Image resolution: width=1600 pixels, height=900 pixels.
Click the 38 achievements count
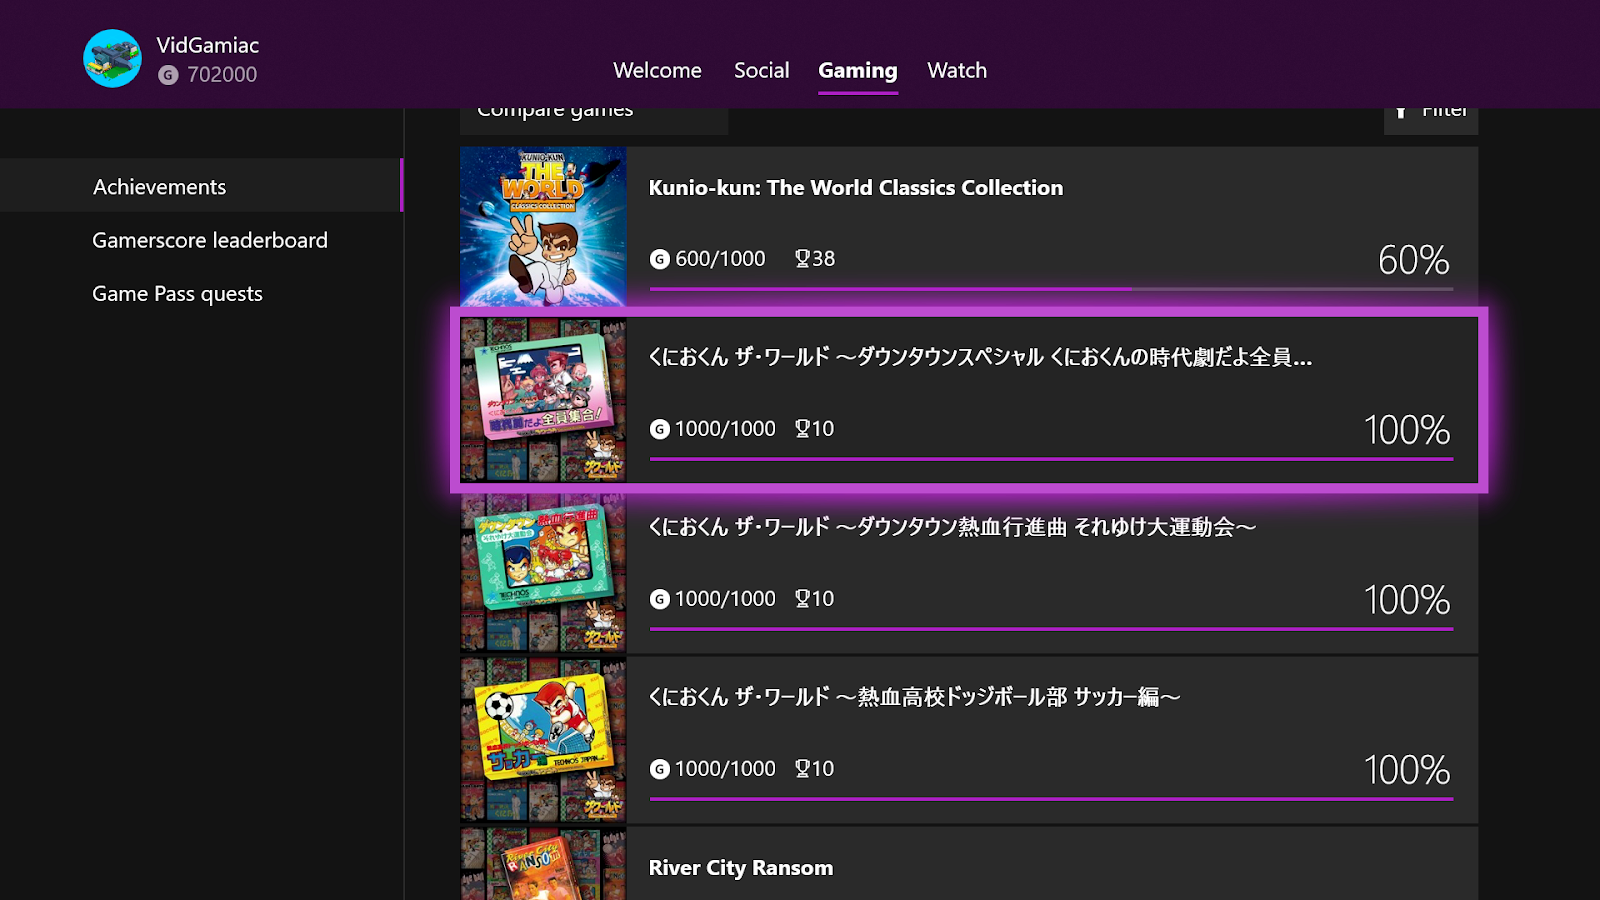(x=823, y=259)
